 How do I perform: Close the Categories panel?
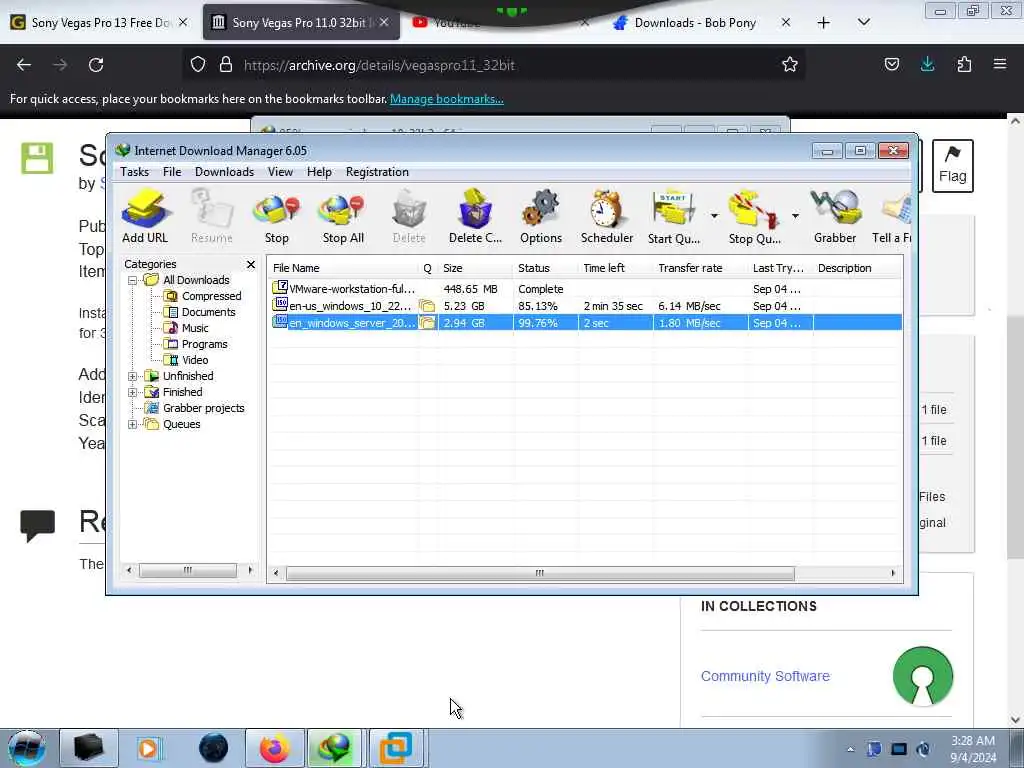[251, 264]
